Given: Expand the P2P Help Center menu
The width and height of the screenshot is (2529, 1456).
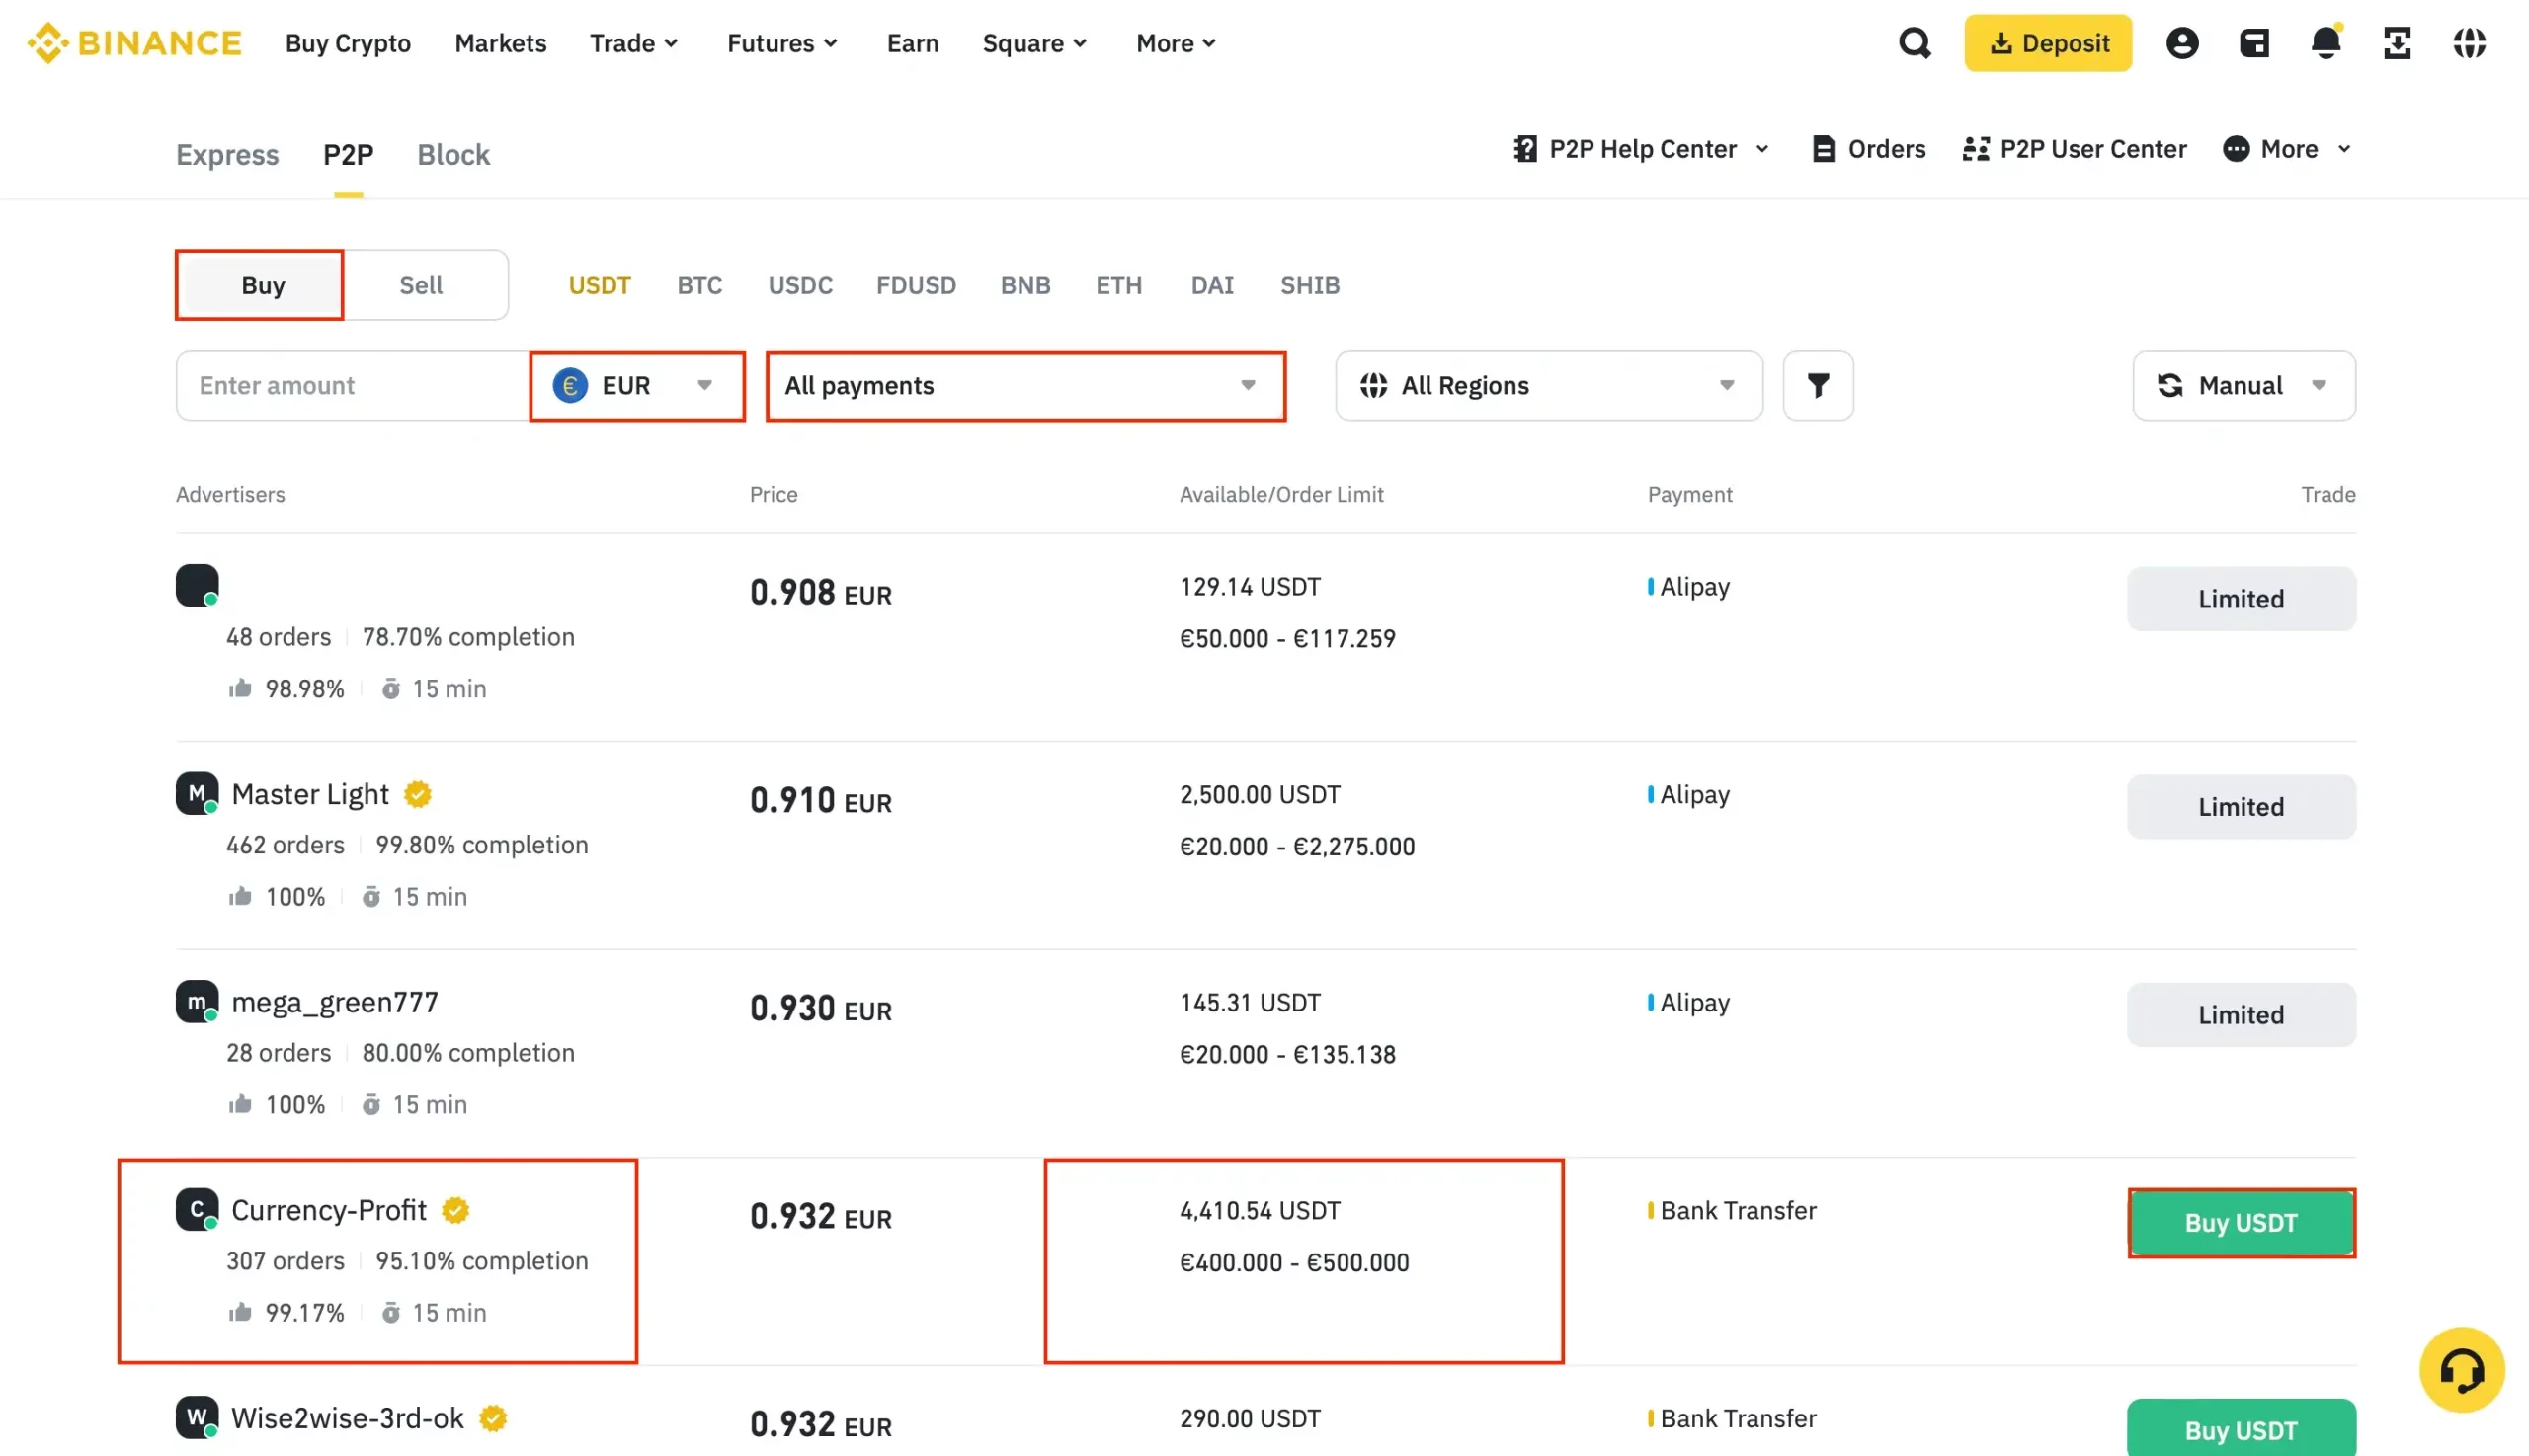Looking at the screenshot, I should click(1641, 149).
